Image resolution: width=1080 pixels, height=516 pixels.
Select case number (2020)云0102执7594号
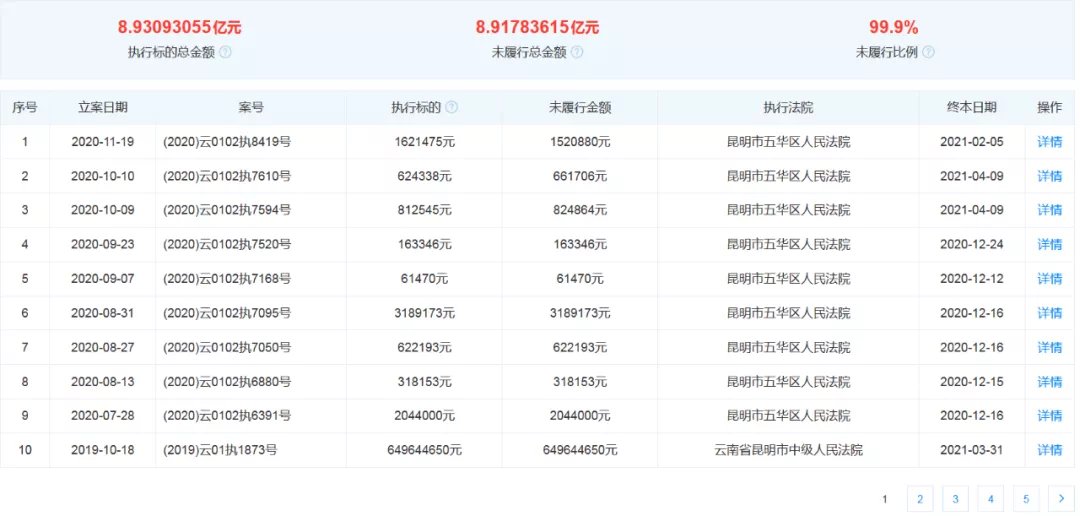(x=227, y=210)
